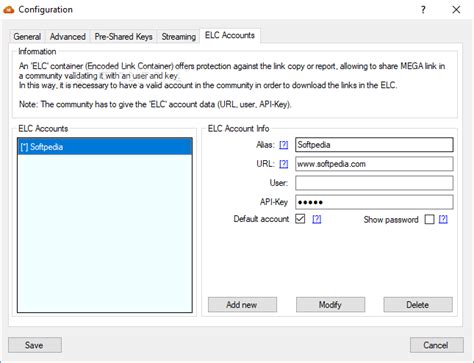Click the empty User input field

374,183
